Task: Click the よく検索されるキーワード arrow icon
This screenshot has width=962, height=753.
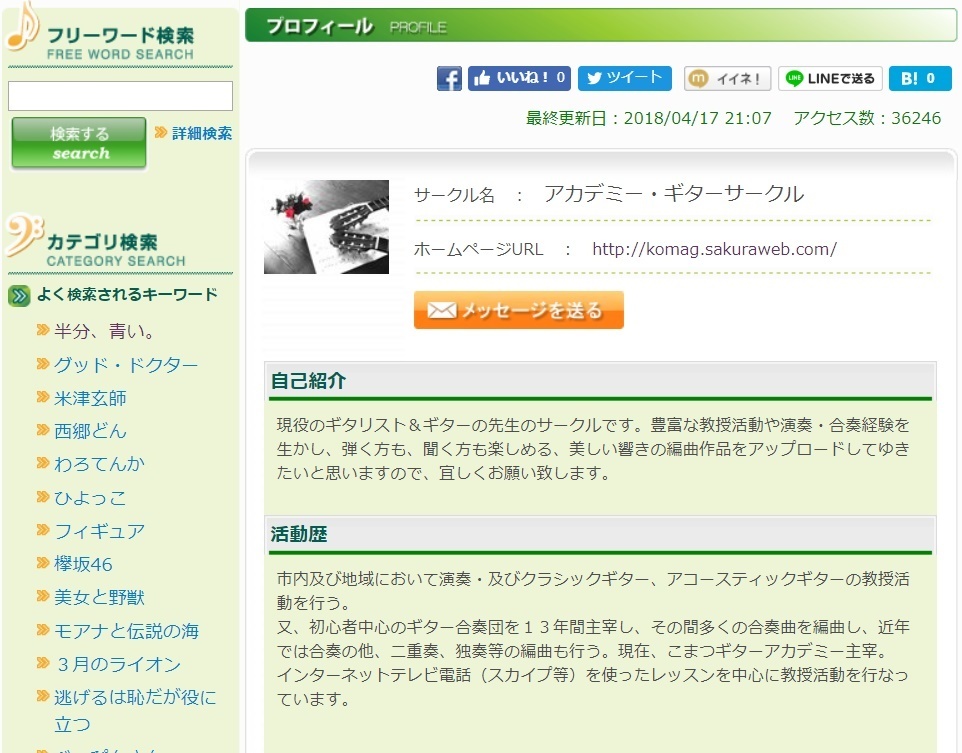Action: [19, 295]
